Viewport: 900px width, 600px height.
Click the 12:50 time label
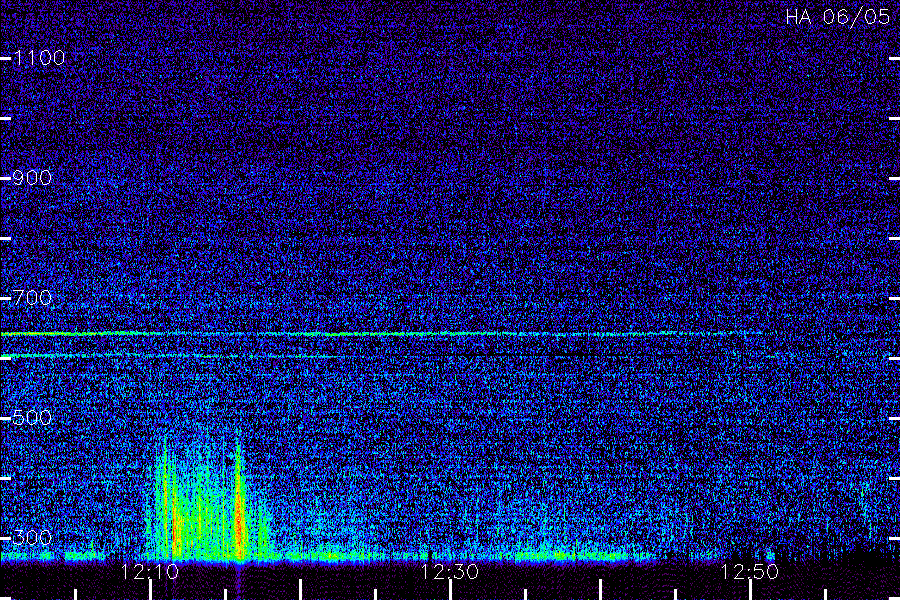pos(750,572)
